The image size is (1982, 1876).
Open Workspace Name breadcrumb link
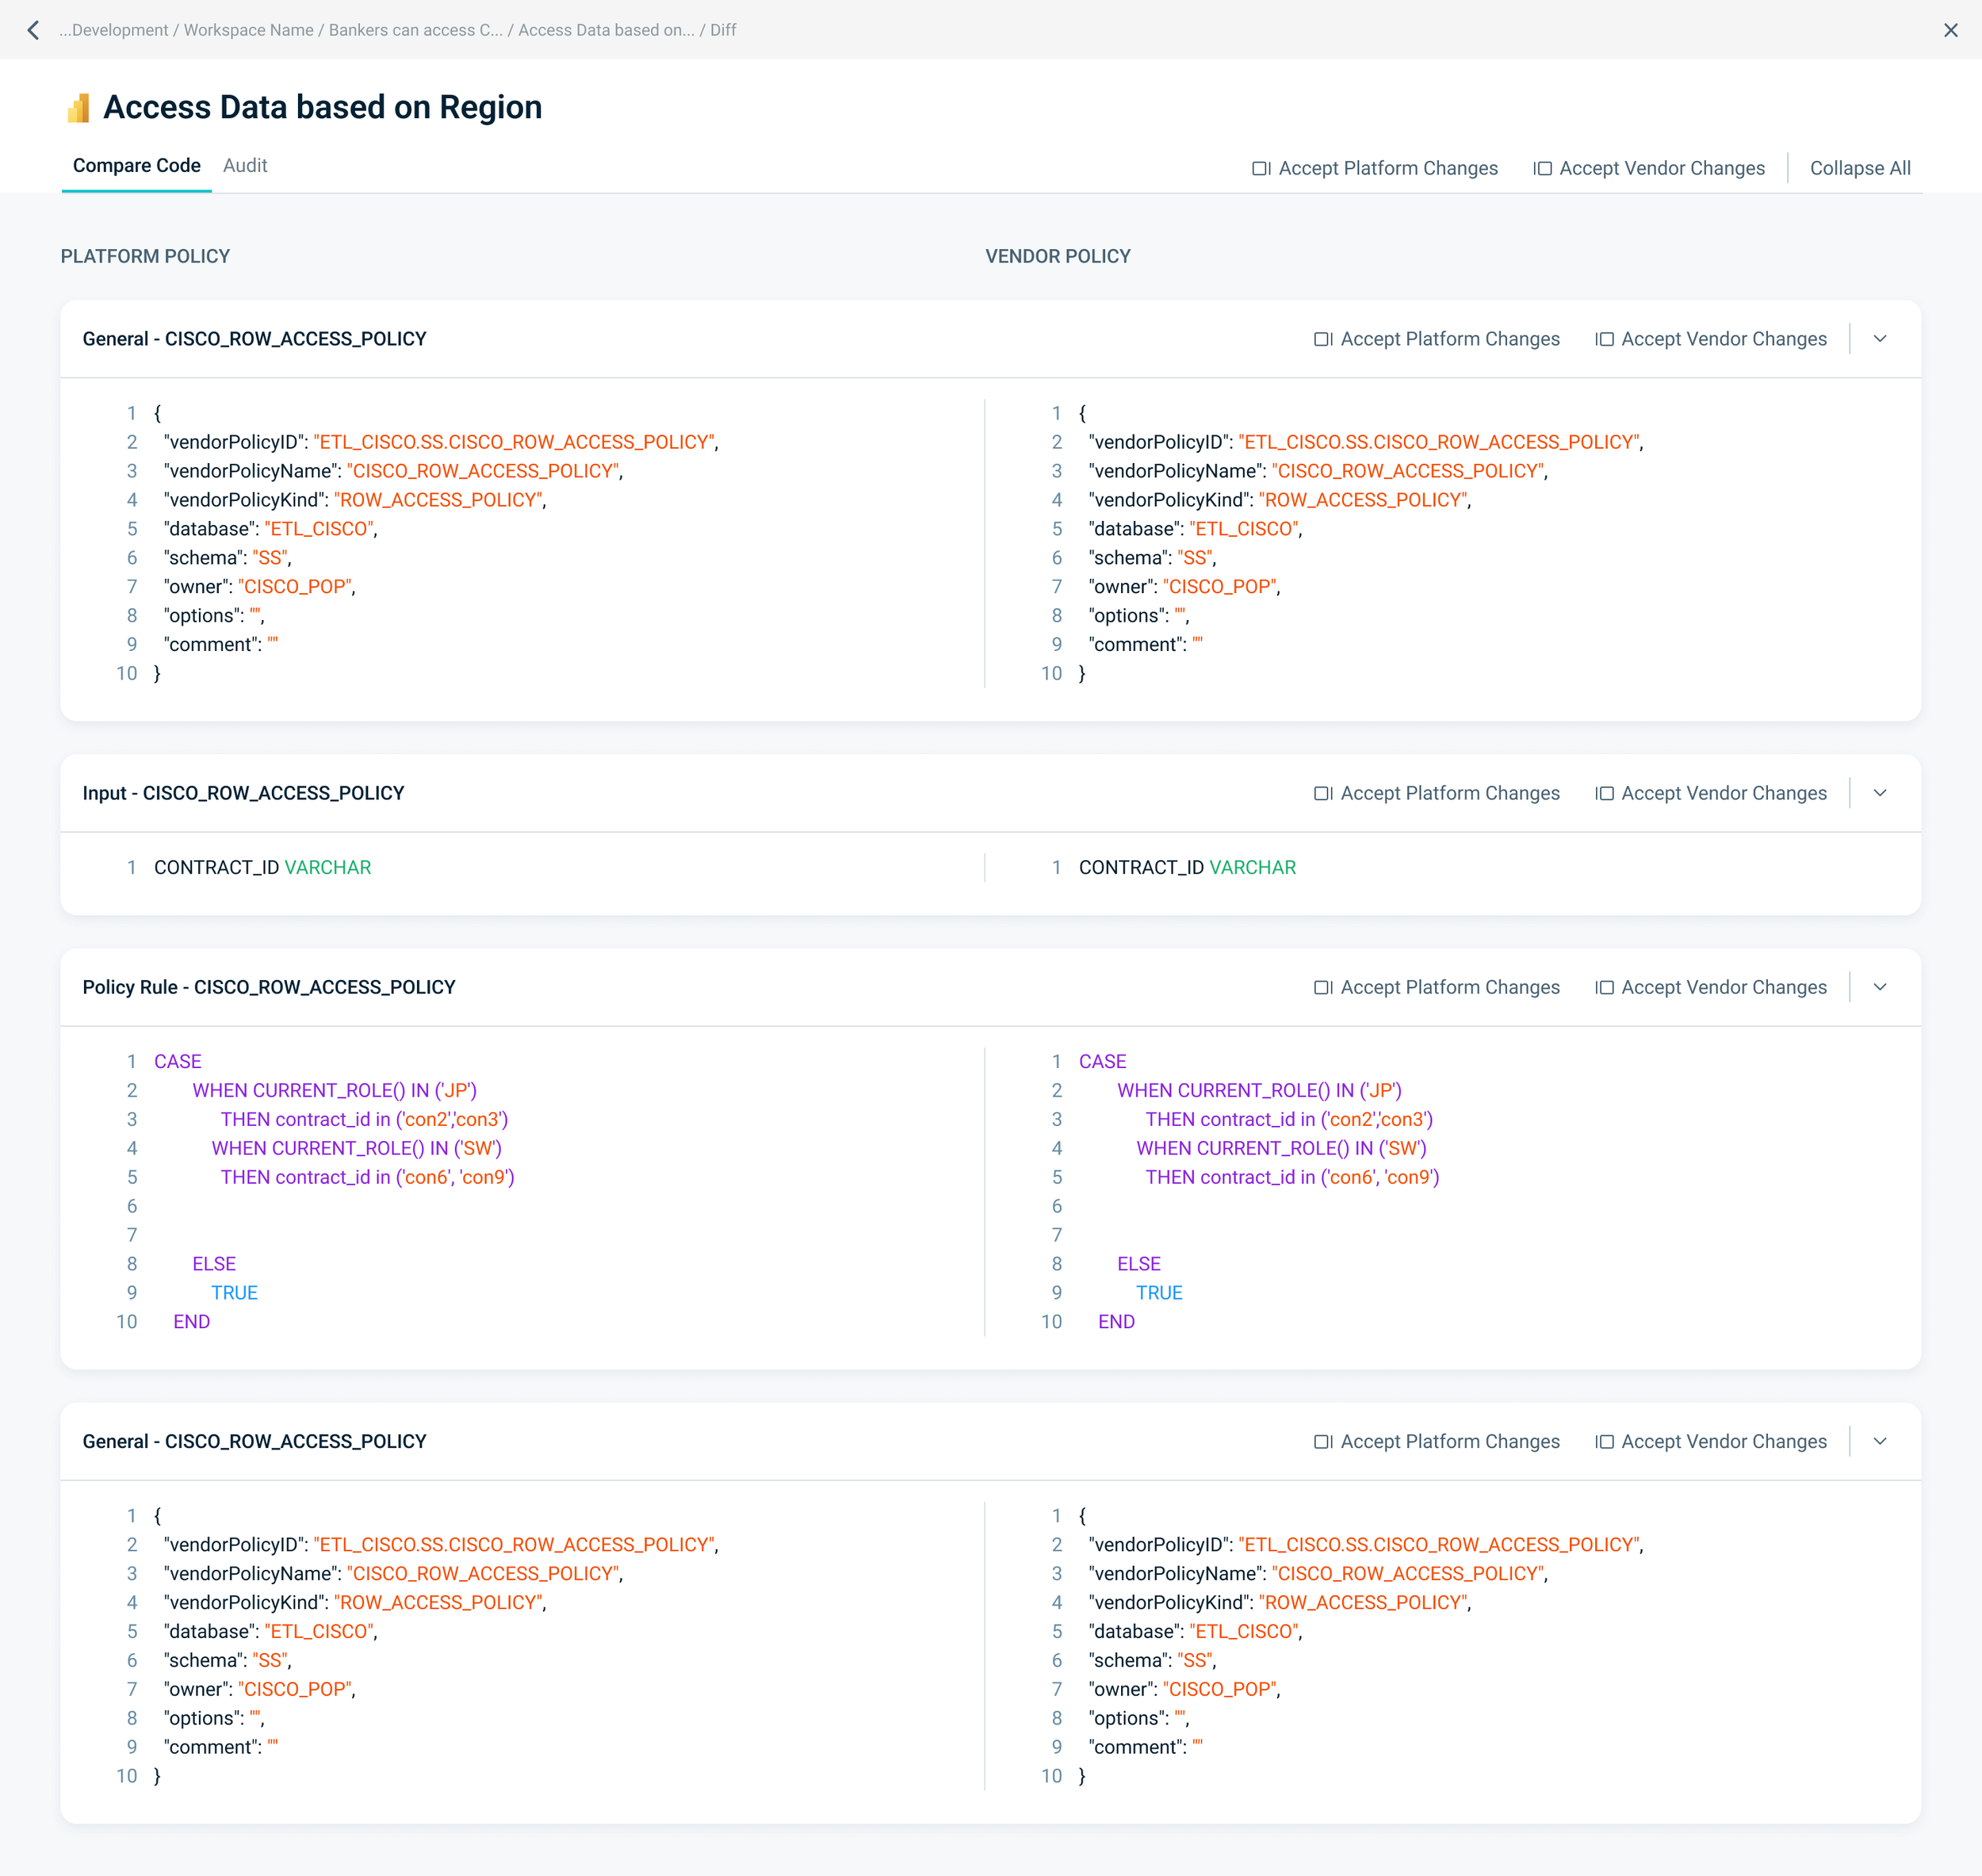click(248, 30)
